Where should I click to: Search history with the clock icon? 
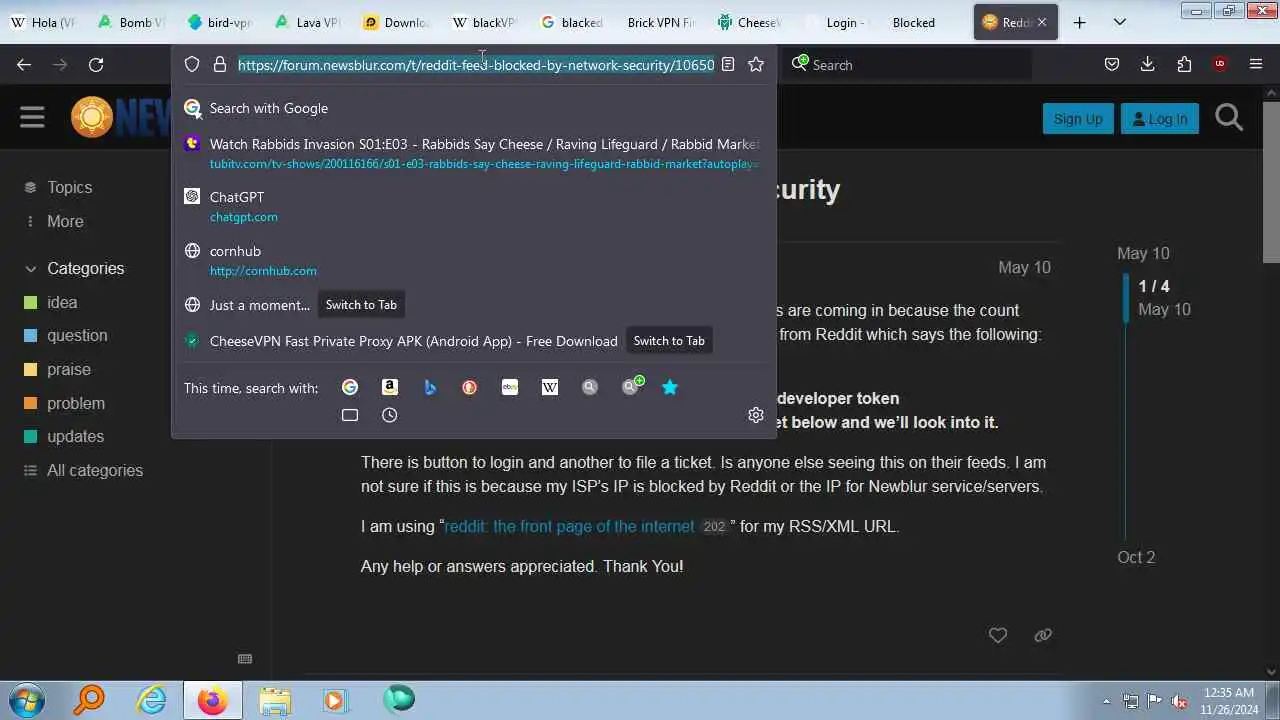[390, 415]
